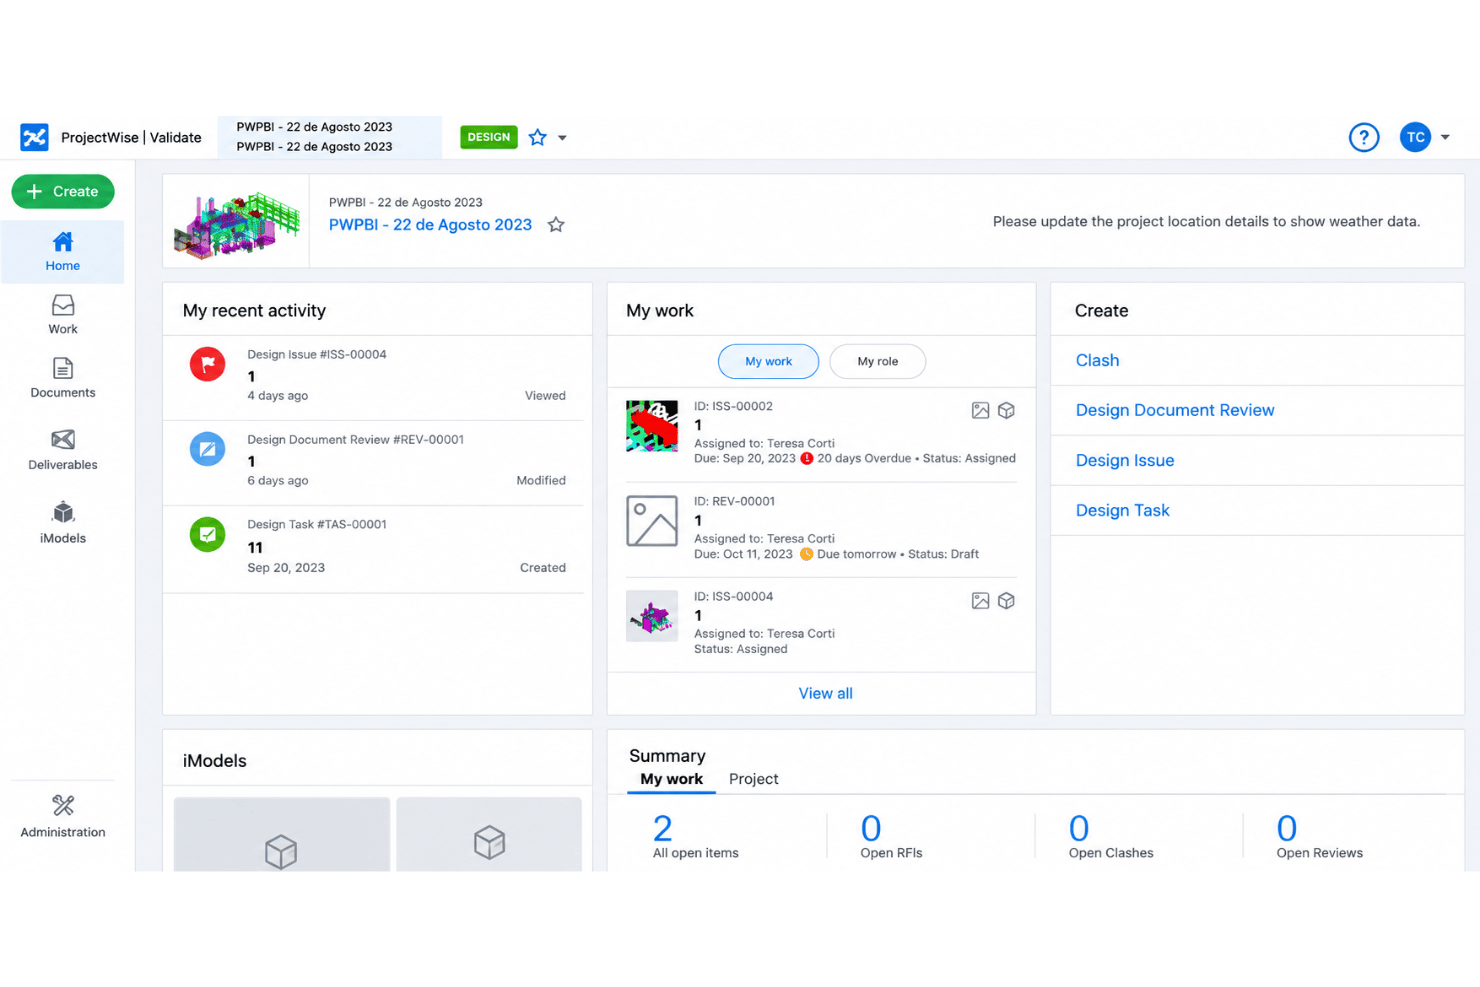Open the iModels sidebar section
The image size is (1480, 987).
(x=62, y=523)
